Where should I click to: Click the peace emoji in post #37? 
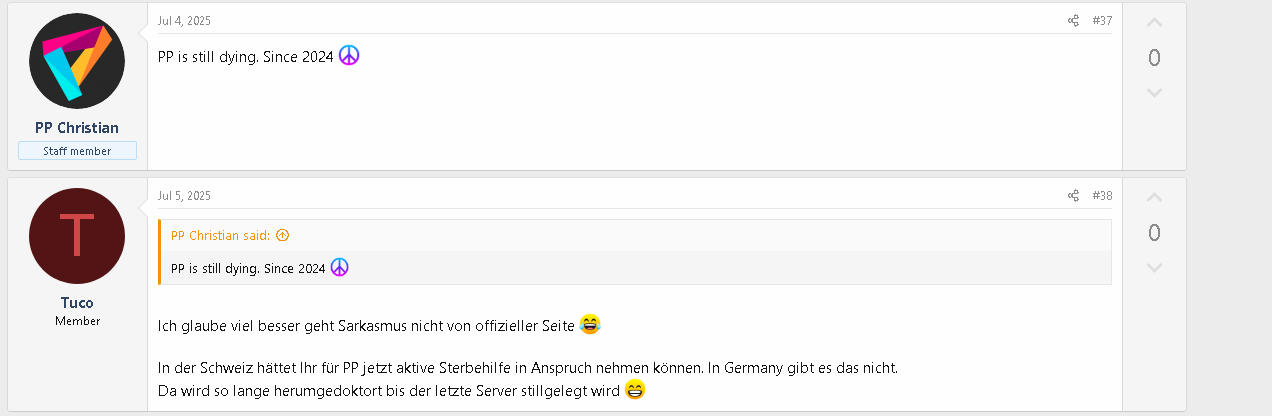(x=349, y=56)
